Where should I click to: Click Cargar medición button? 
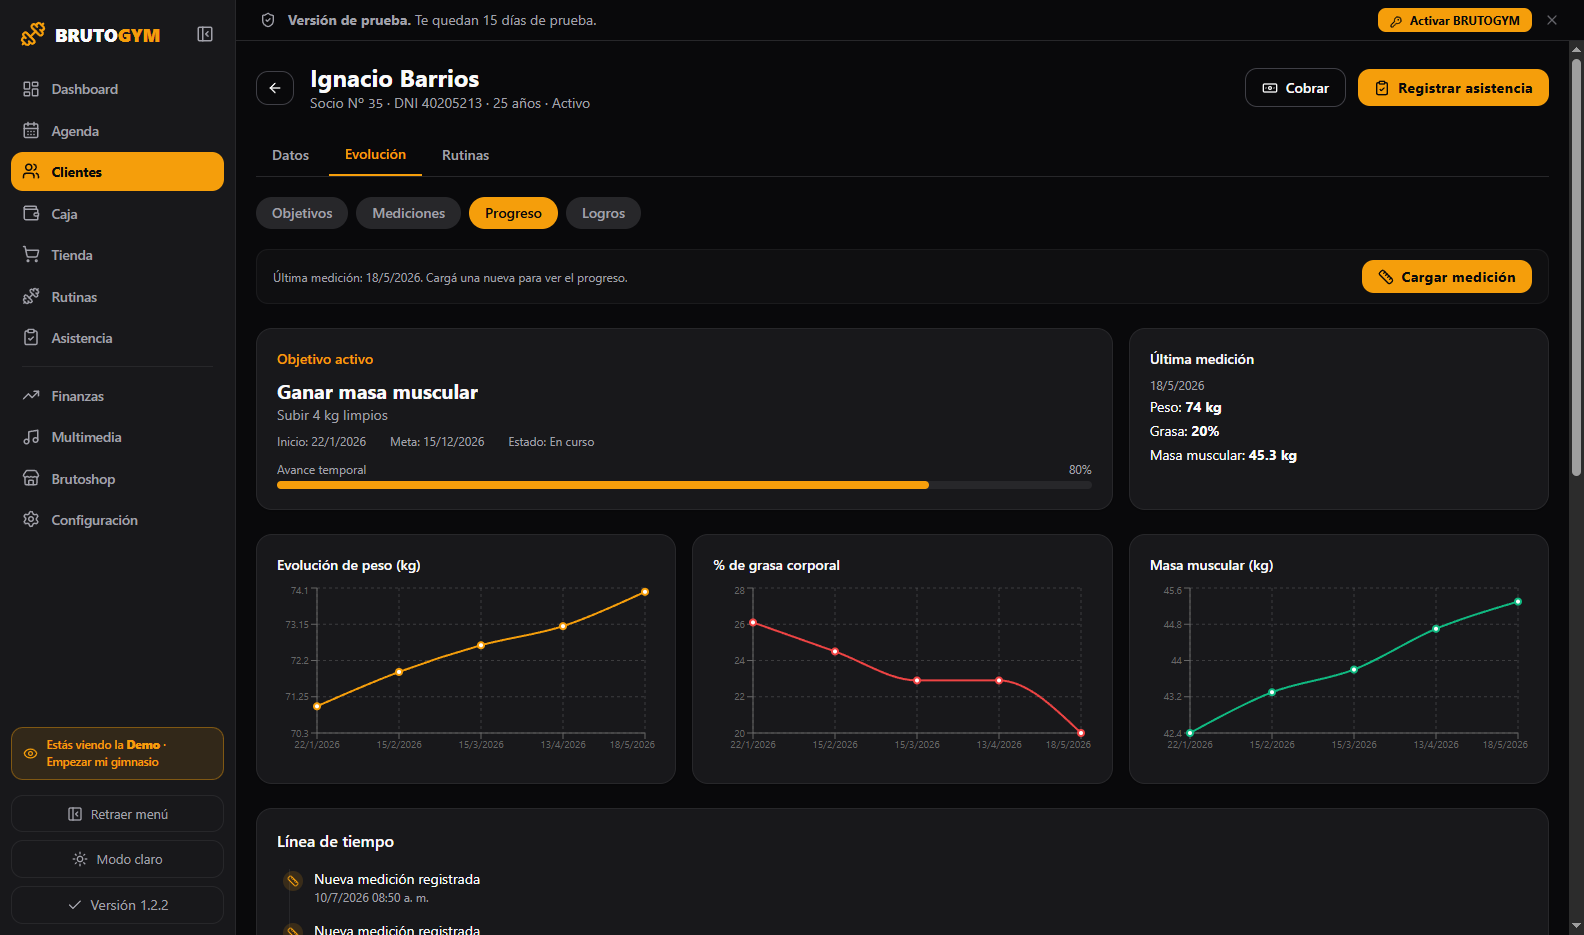coord(1446,277)
